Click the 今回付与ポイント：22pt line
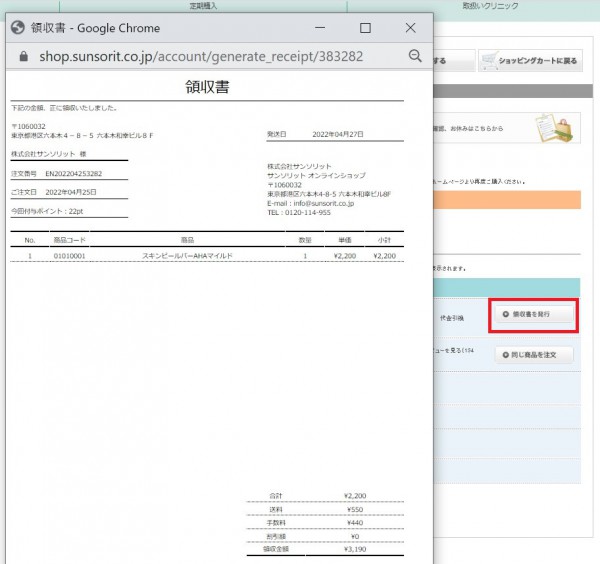This screenshot has width=600, height=564. click(47, 211)
